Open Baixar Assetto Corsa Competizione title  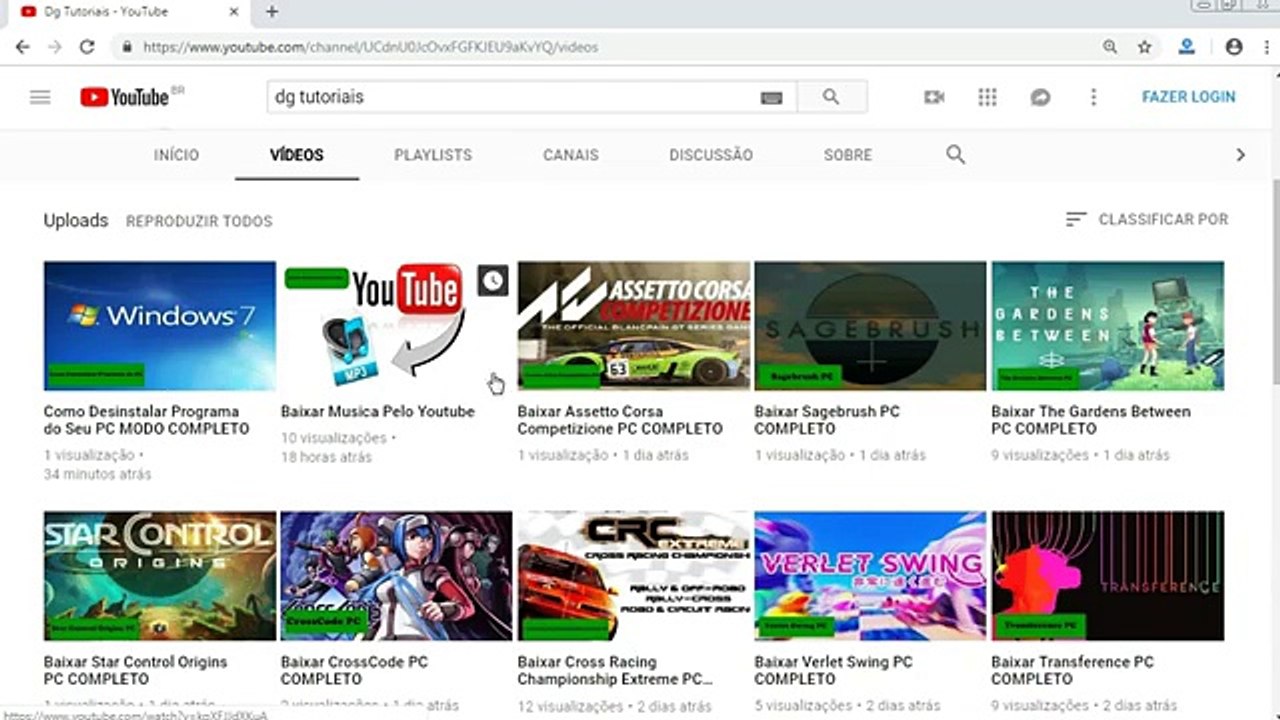[620, 420]
